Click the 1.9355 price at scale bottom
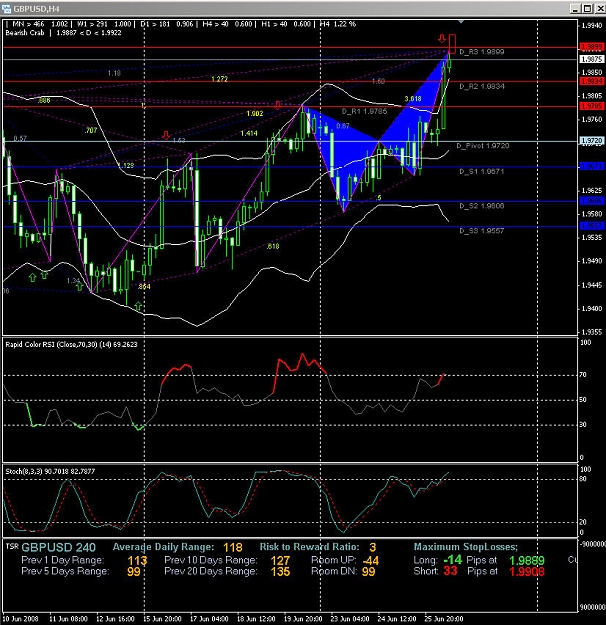This screenshot has width=606, height=625. [592, 332]
